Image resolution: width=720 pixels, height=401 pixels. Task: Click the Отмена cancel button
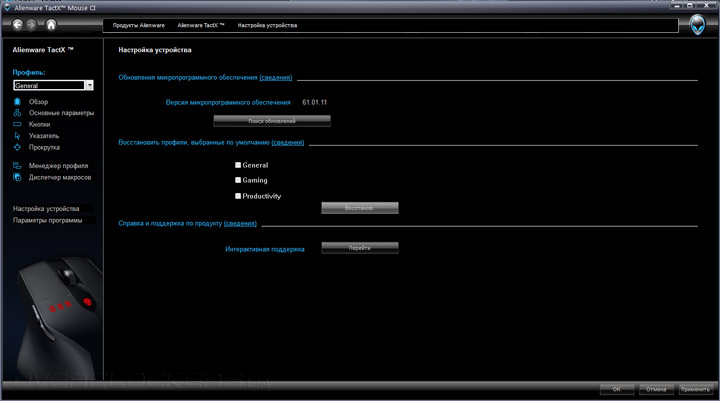click(656, 389)
